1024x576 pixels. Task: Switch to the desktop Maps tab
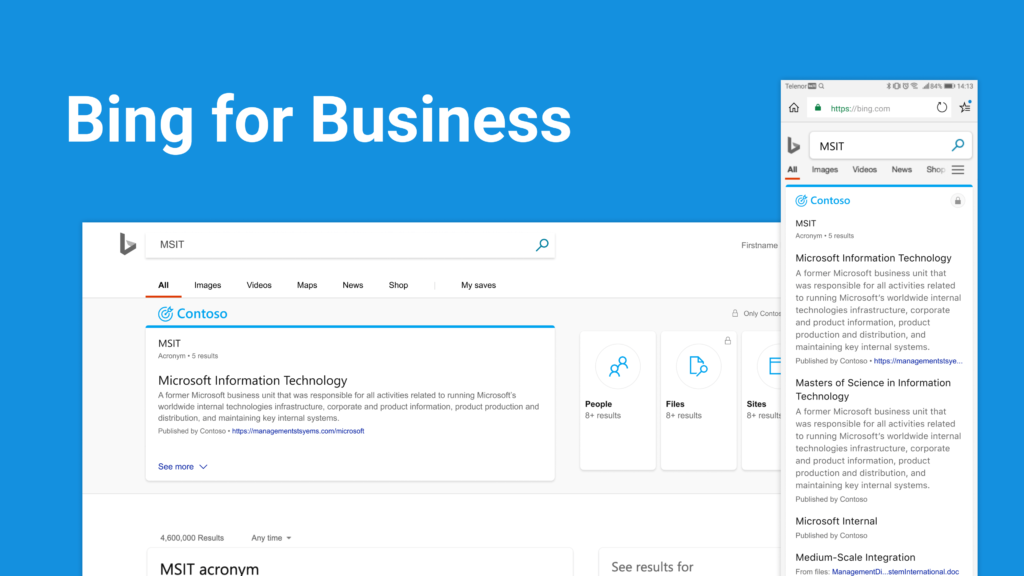[307, 286]
